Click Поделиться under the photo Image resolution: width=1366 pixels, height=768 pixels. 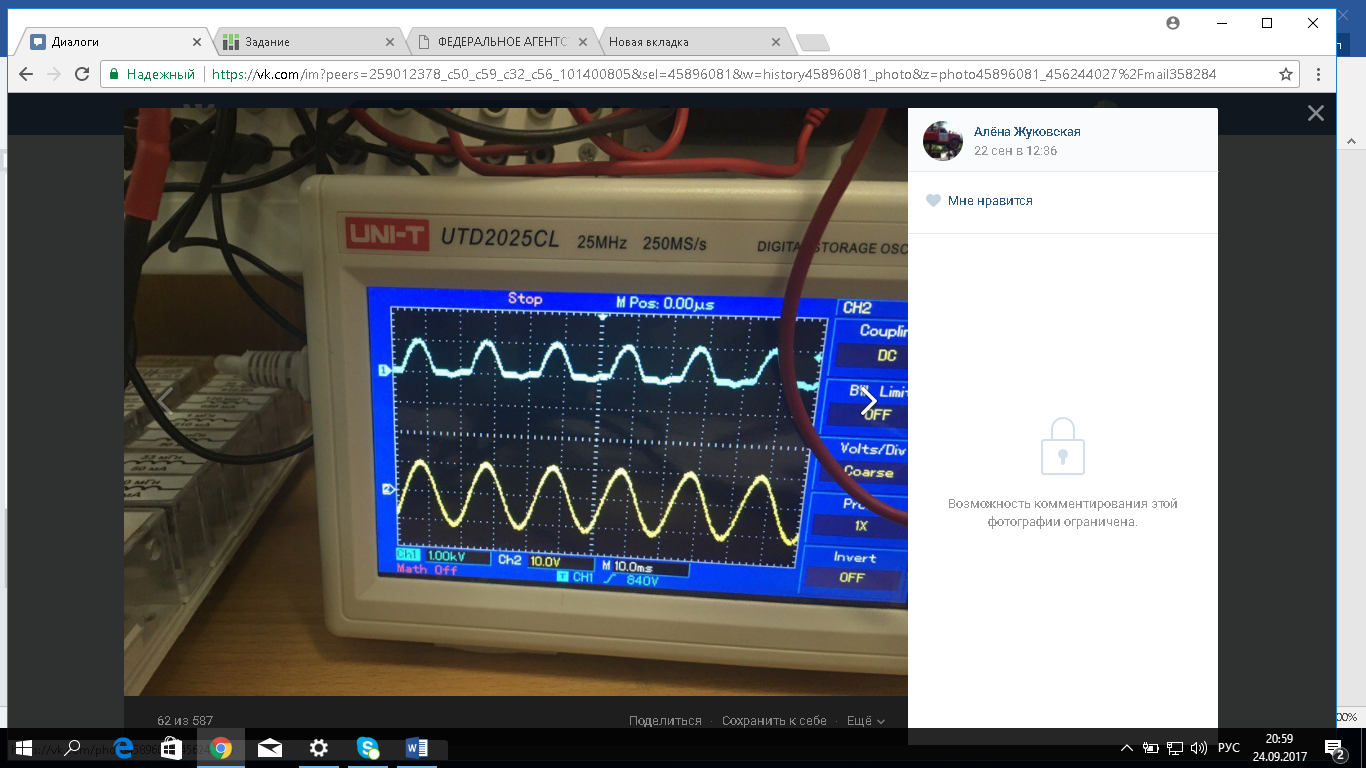(665, 720)
